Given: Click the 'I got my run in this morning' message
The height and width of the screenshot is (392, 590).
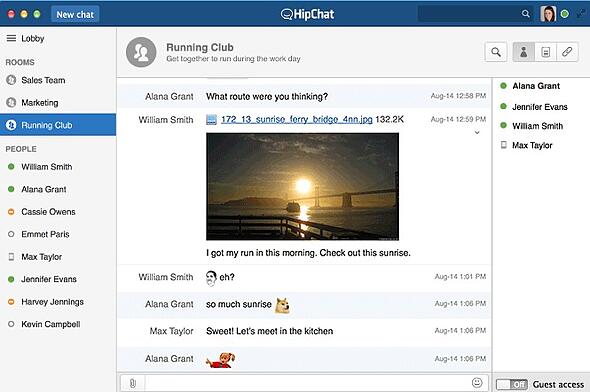Looking at the screenshot, I should pyautogui.click(x=308, y=253).
